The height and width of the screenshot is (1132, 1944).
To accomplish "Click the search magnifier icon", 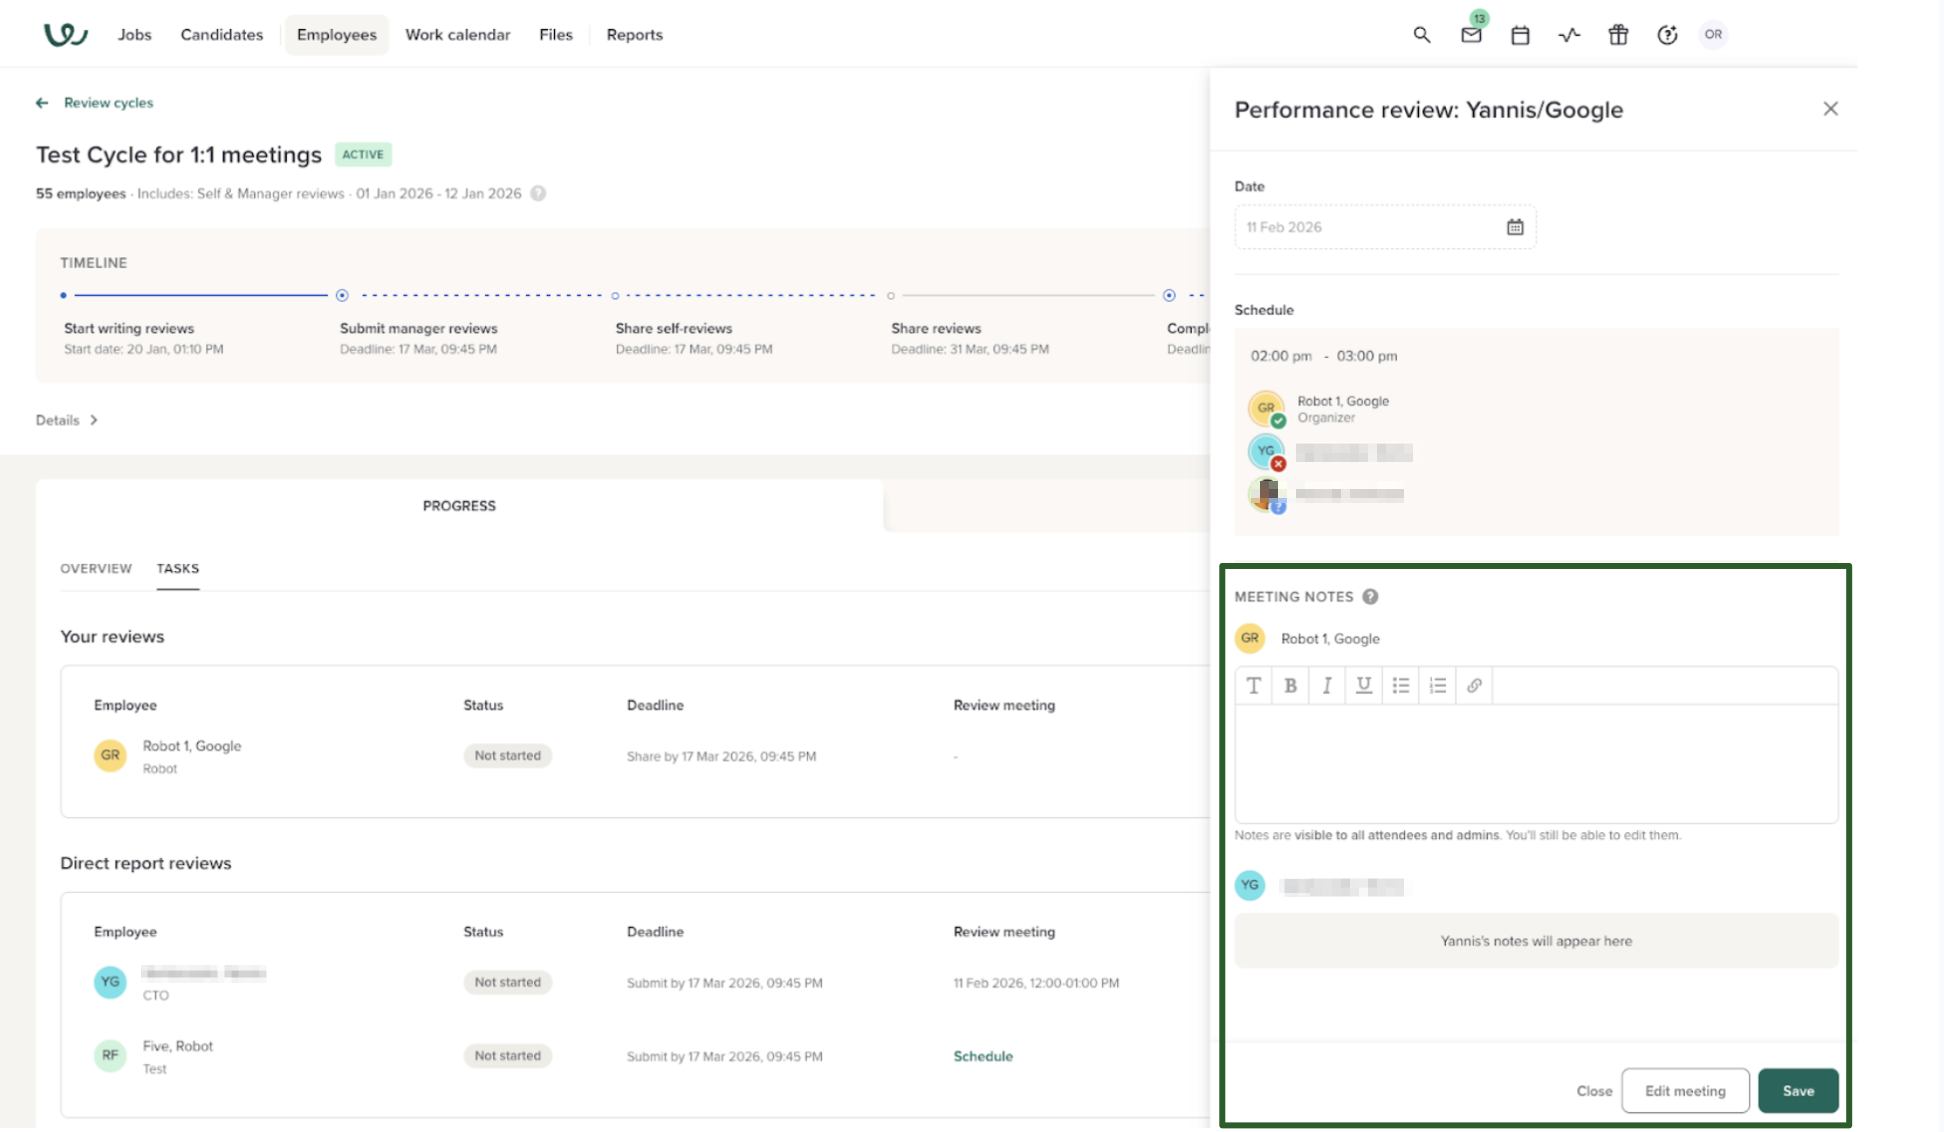I will point(1421,35).
